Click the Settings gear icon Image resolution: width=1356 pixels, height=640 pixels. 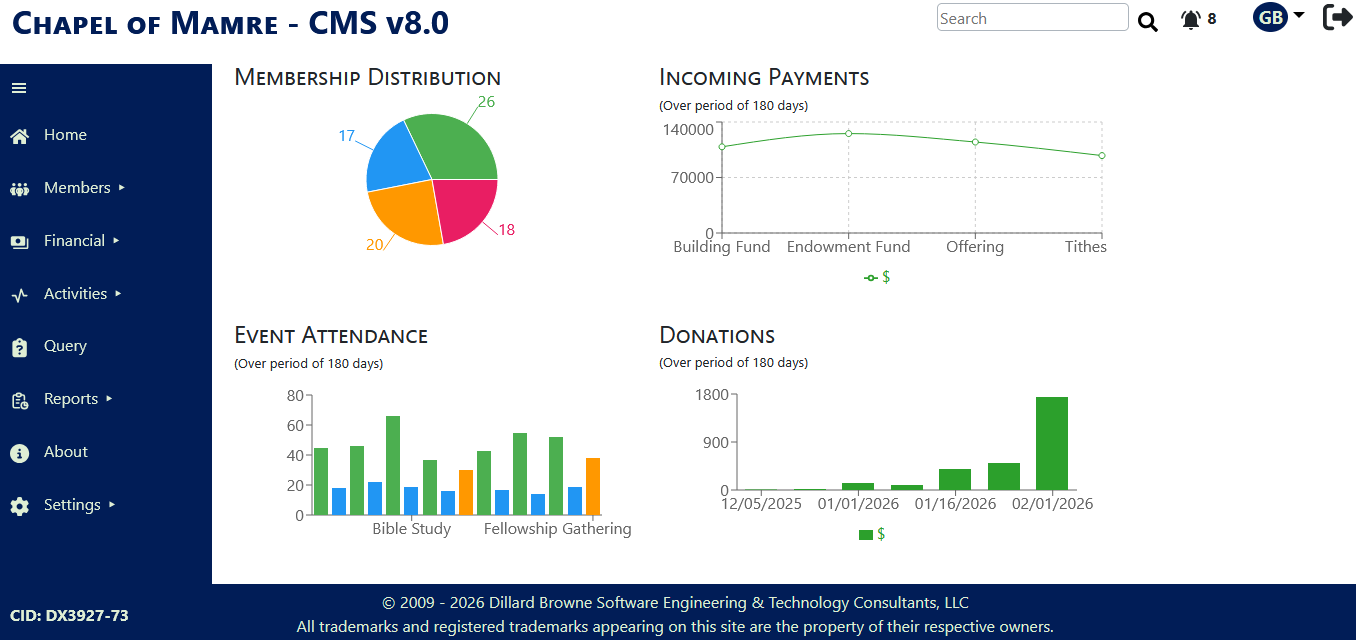(x=19, y=506)
